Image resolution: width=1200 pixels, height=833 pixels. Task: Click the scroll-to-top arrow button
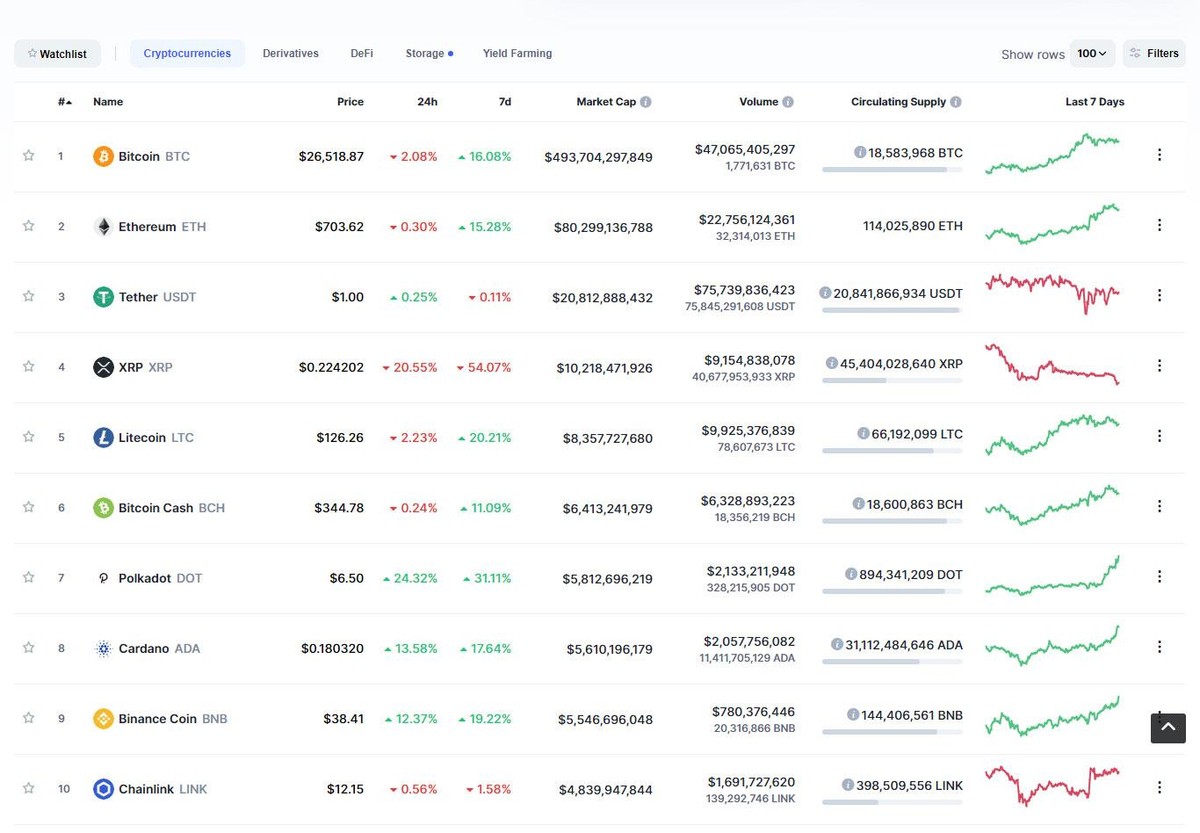(x=1167, y=728)
